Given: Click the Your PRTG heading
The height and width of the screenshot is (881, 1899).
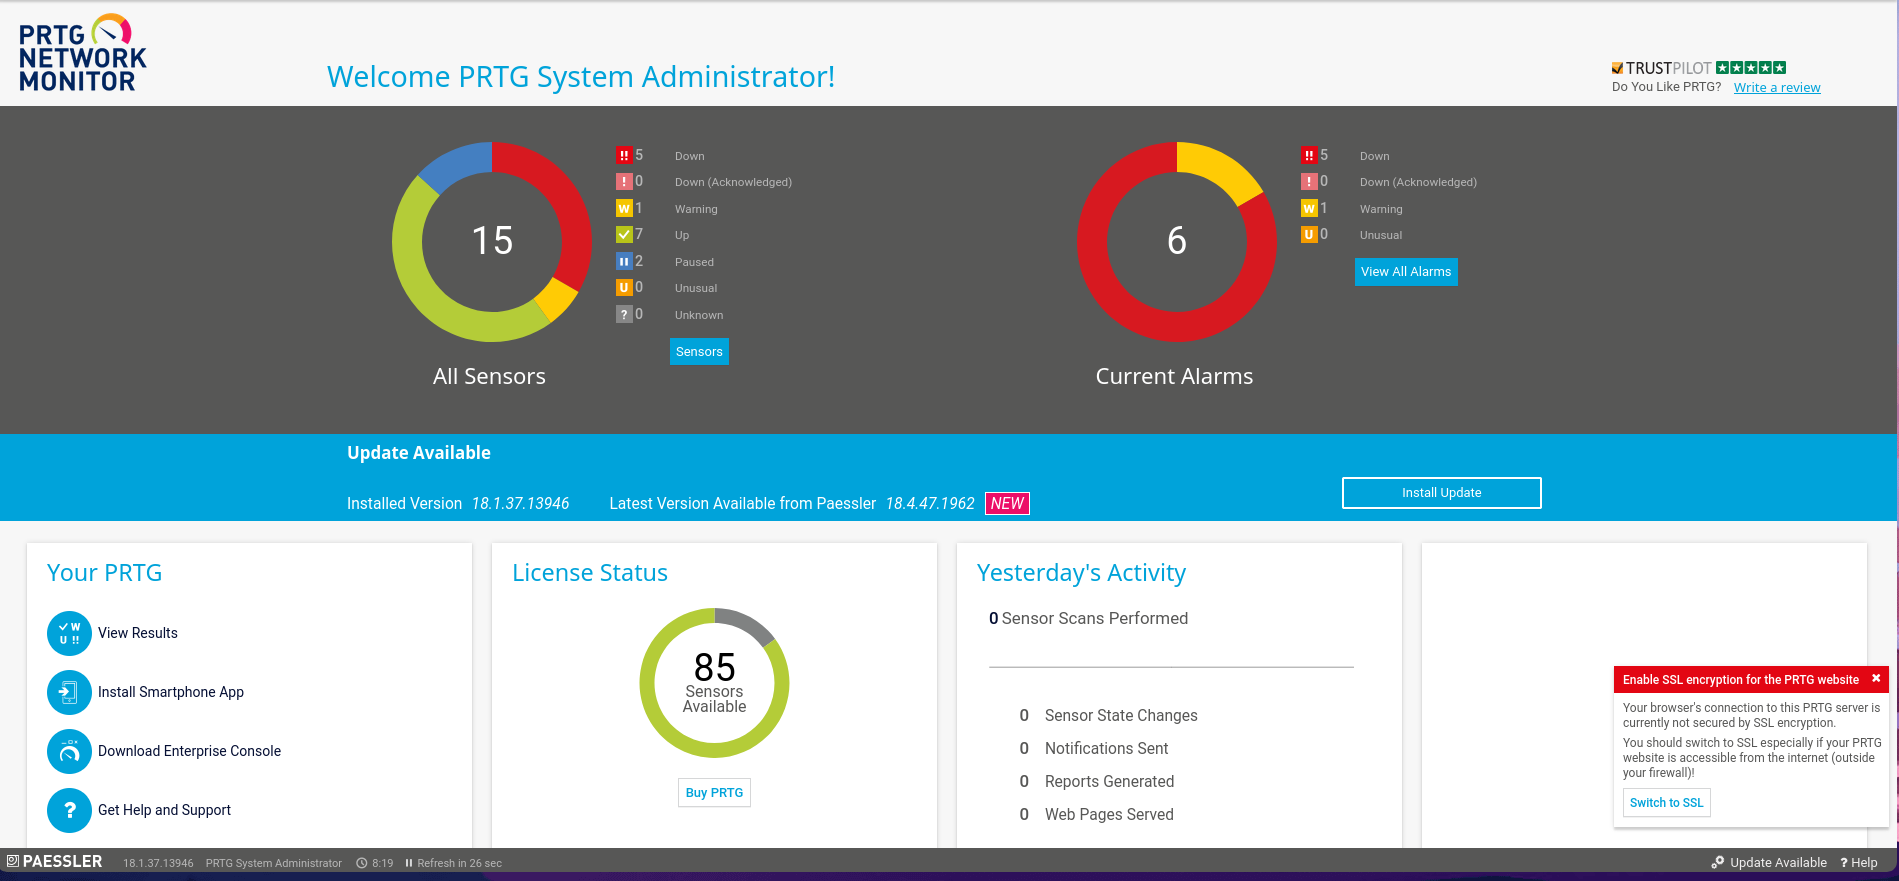Looking at the screenshot, I should [x=104, y=573].
